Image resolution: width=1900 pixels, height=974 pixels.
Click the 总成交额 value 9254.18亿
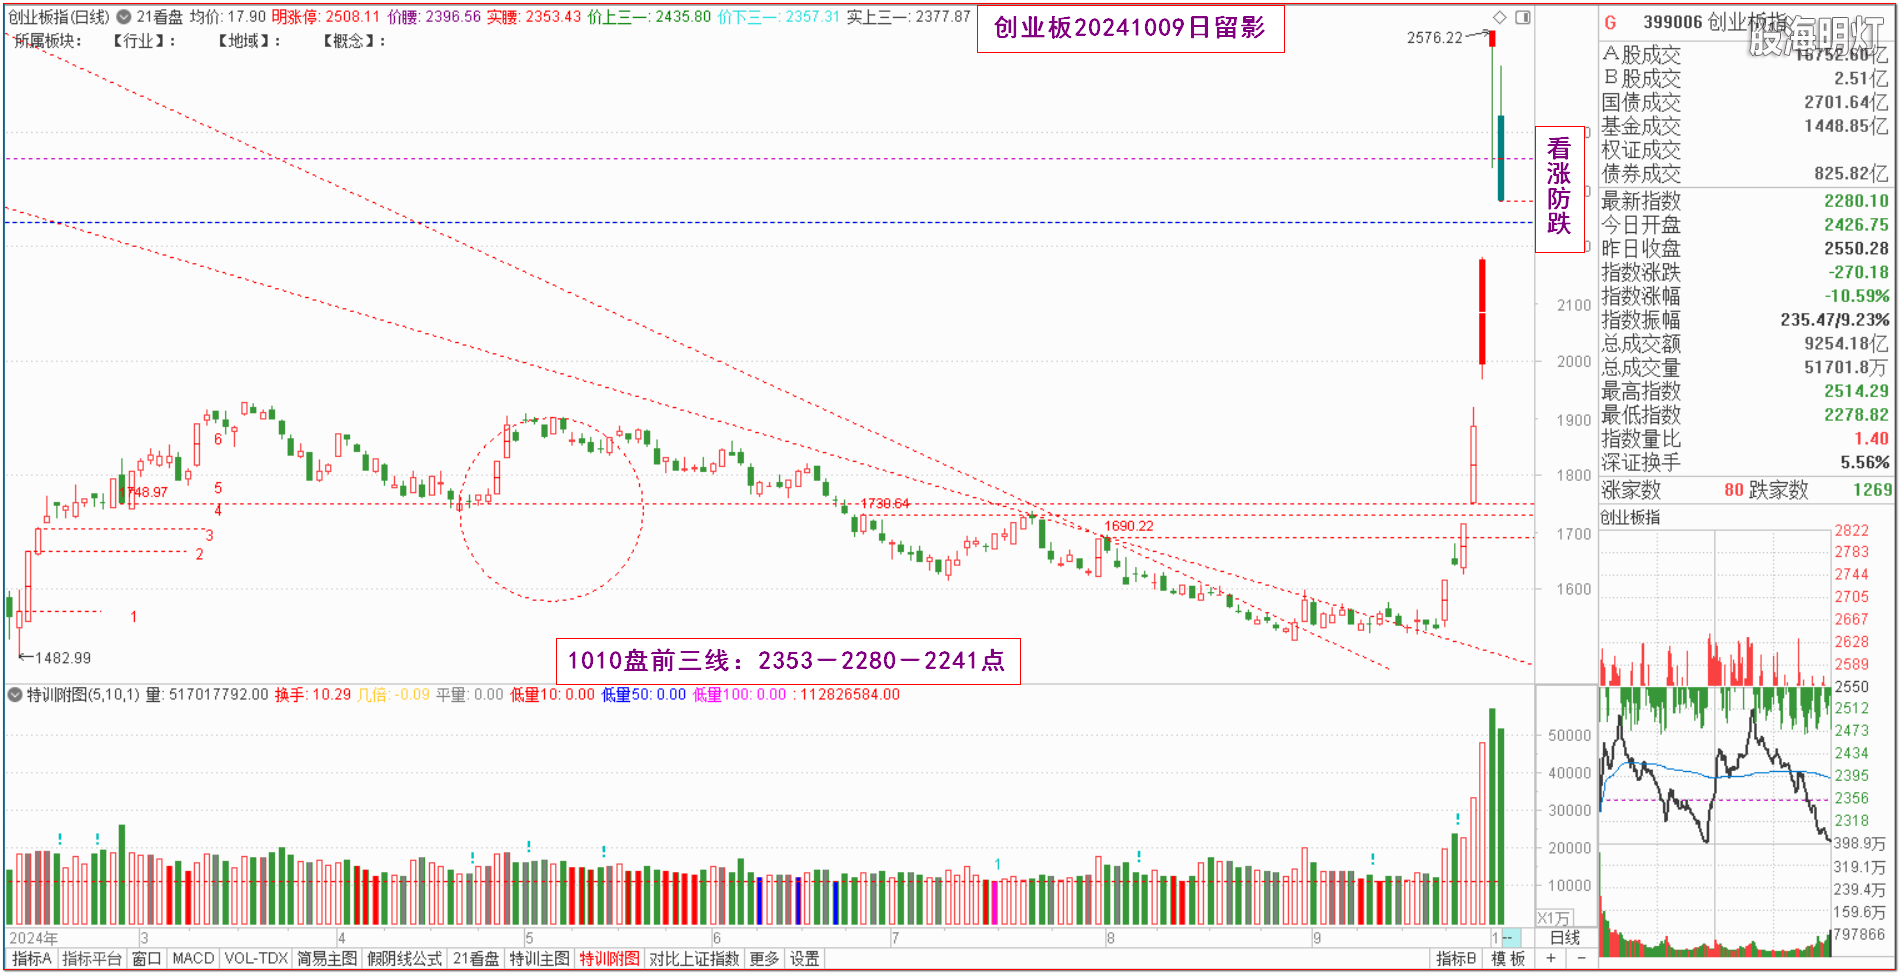1846,344
